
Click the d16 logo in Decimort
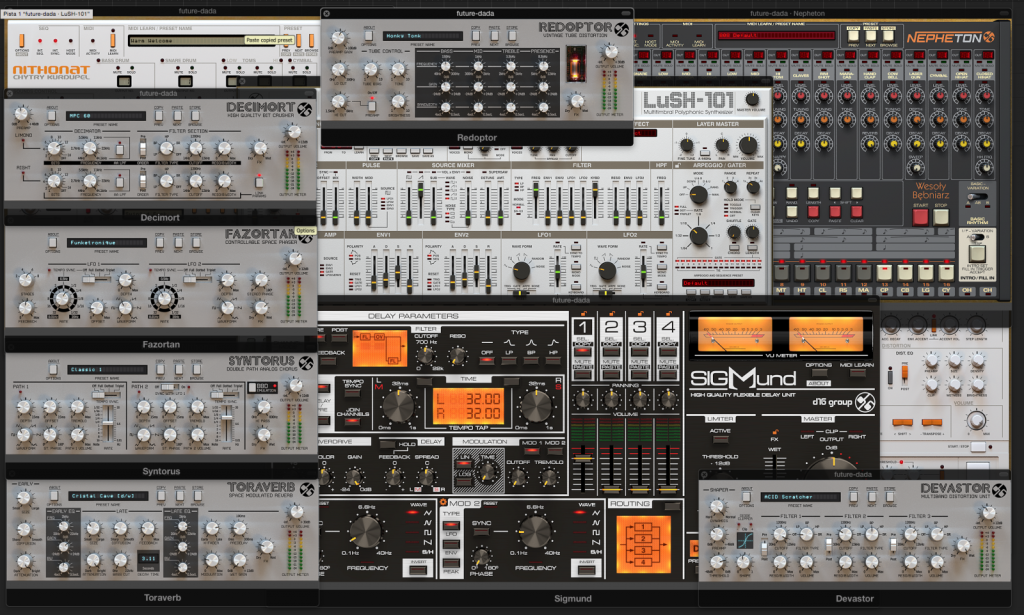tap(304, 109)
